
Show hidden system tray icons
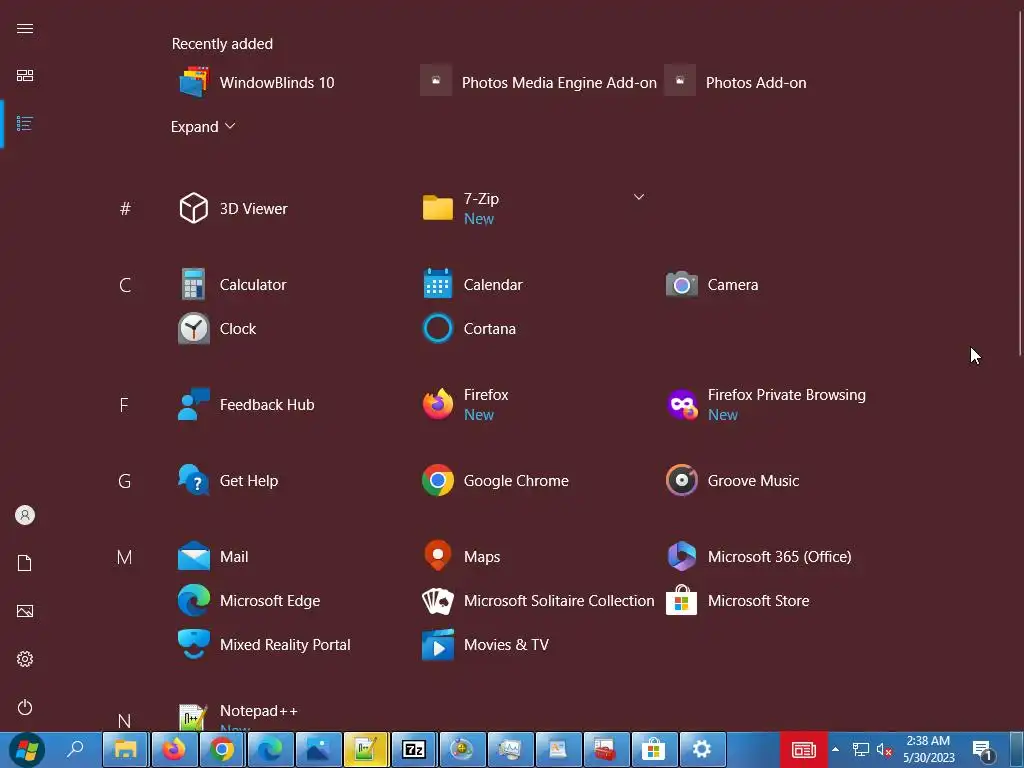coord(835,750)
